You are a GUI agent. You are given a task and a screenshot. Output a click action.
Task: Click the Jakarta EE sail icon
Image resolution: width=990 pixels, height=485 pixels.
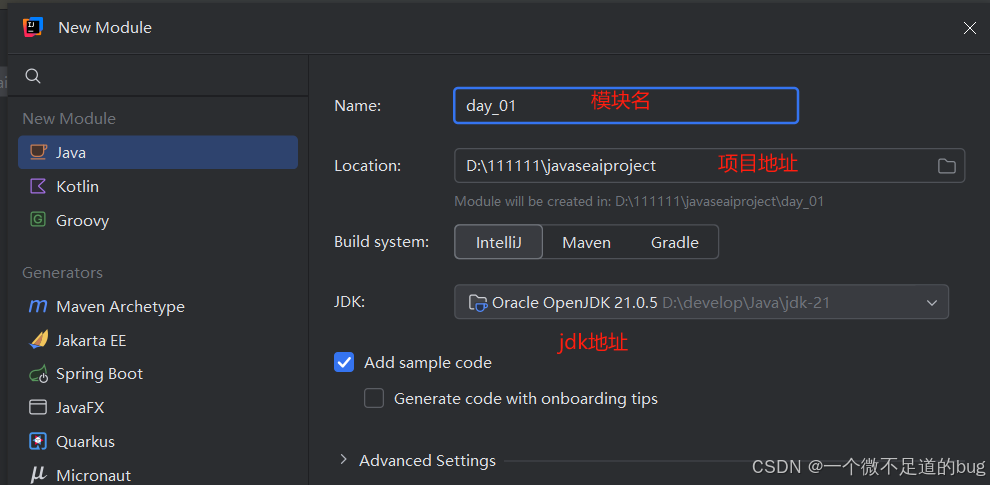click(39, 340)
